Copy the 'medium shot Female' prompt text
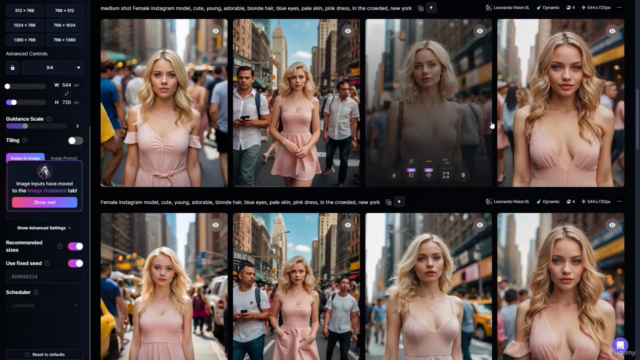 [x=420, y=8]
